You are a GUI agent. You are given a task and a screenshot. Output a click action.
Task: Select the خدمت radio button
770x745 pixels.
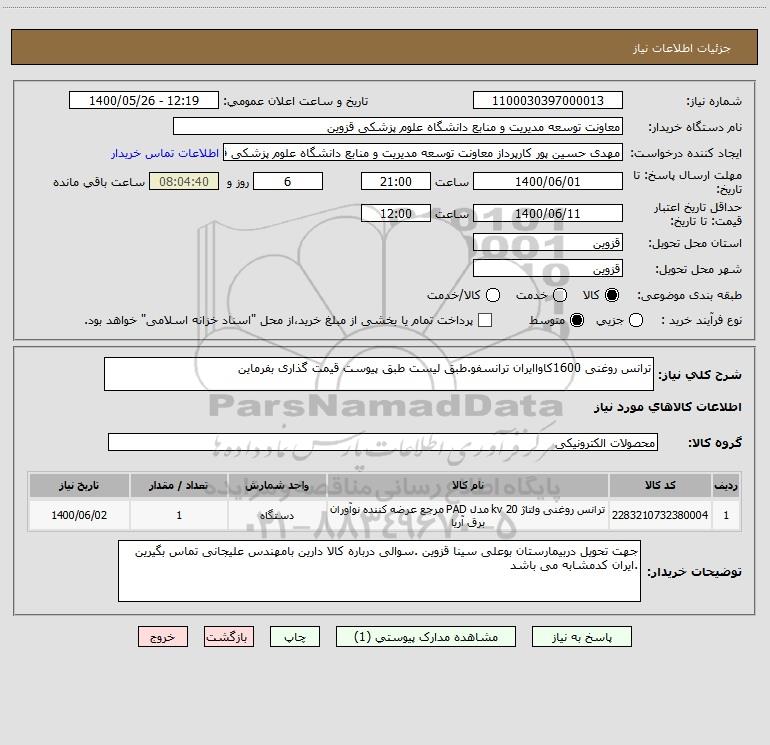[x=560, y=295]
